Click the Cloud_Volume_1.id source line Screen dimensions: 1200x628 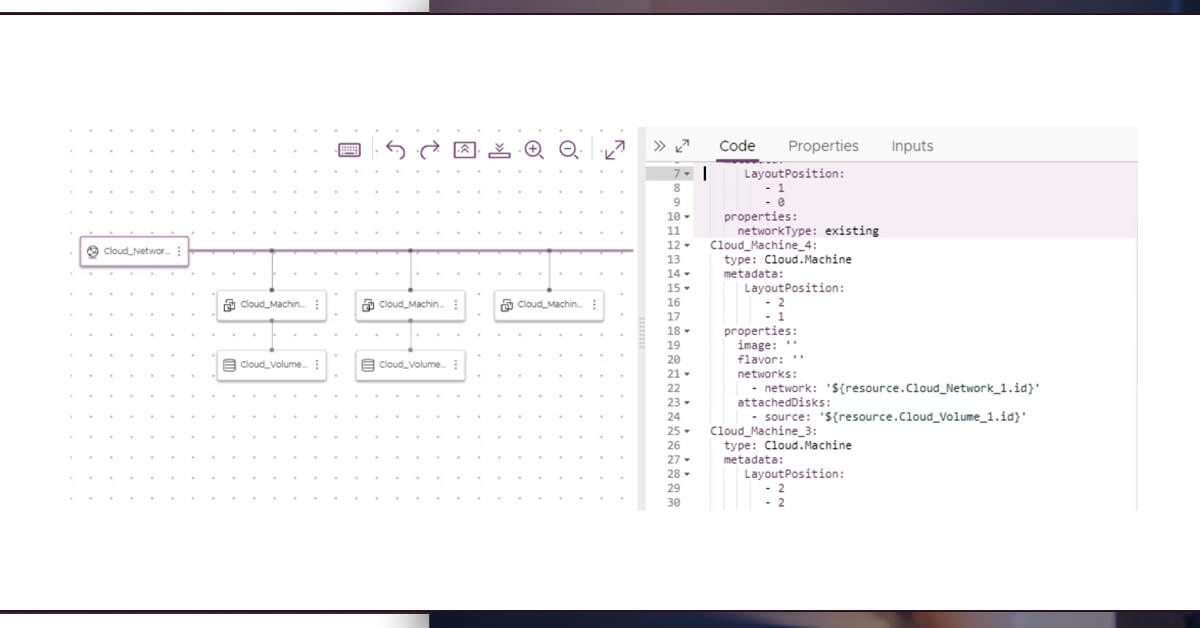point(889,417)
